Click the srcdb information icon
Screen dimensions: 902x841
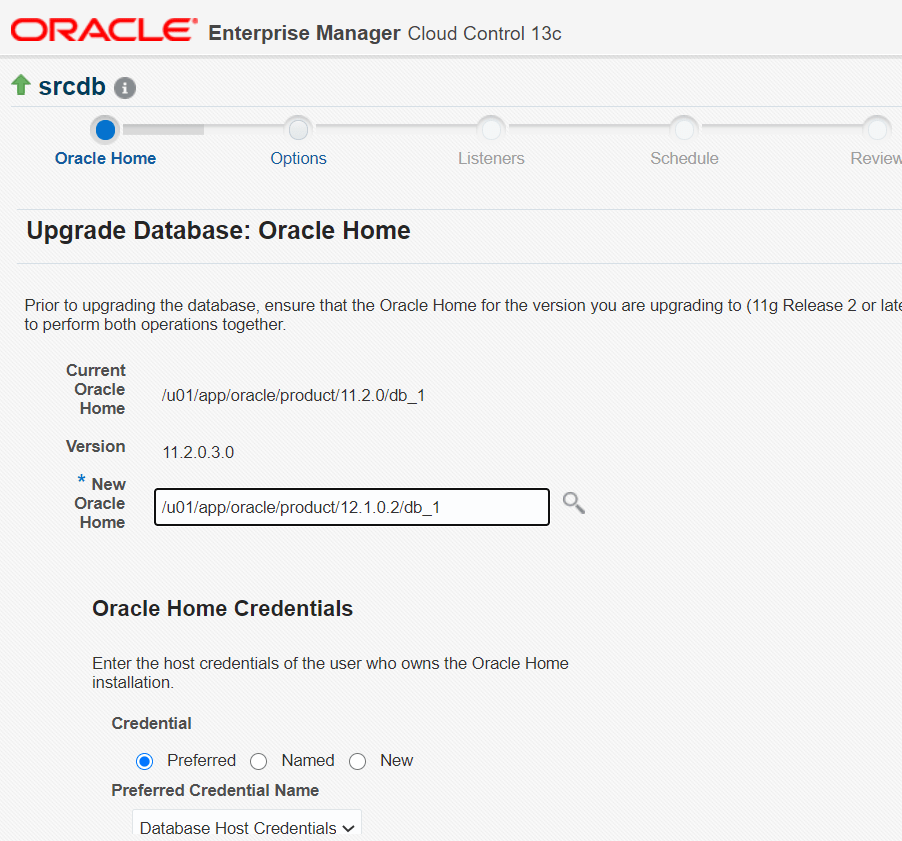[125, 88]
